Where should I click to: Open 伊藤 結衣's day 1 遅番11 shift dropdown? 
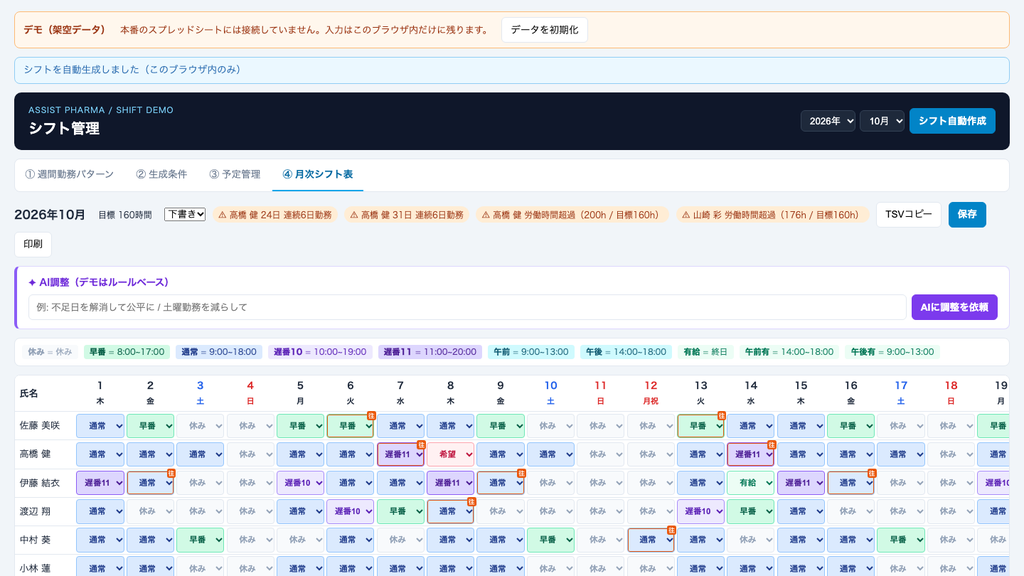pos(100,483)
